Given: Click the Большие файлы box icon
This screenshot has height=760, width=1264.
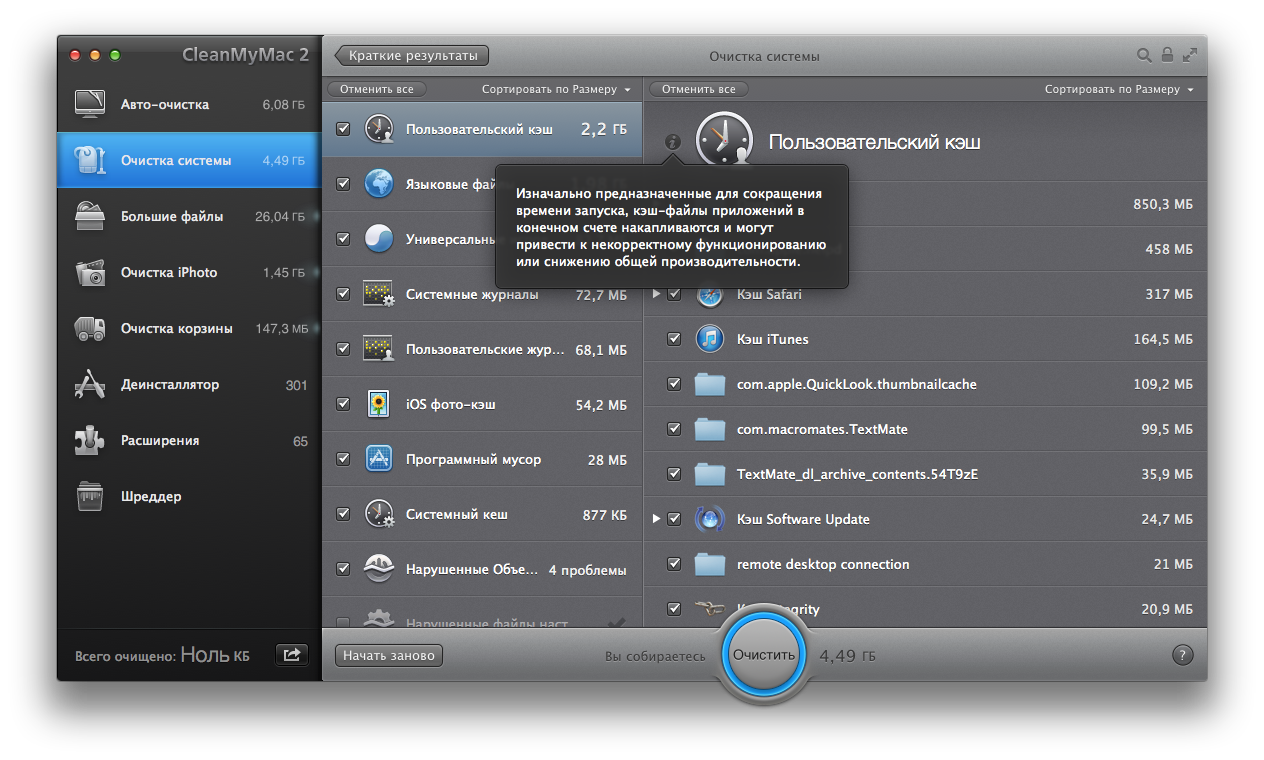Looking at the screenshot, I should [x=90, y=216].
